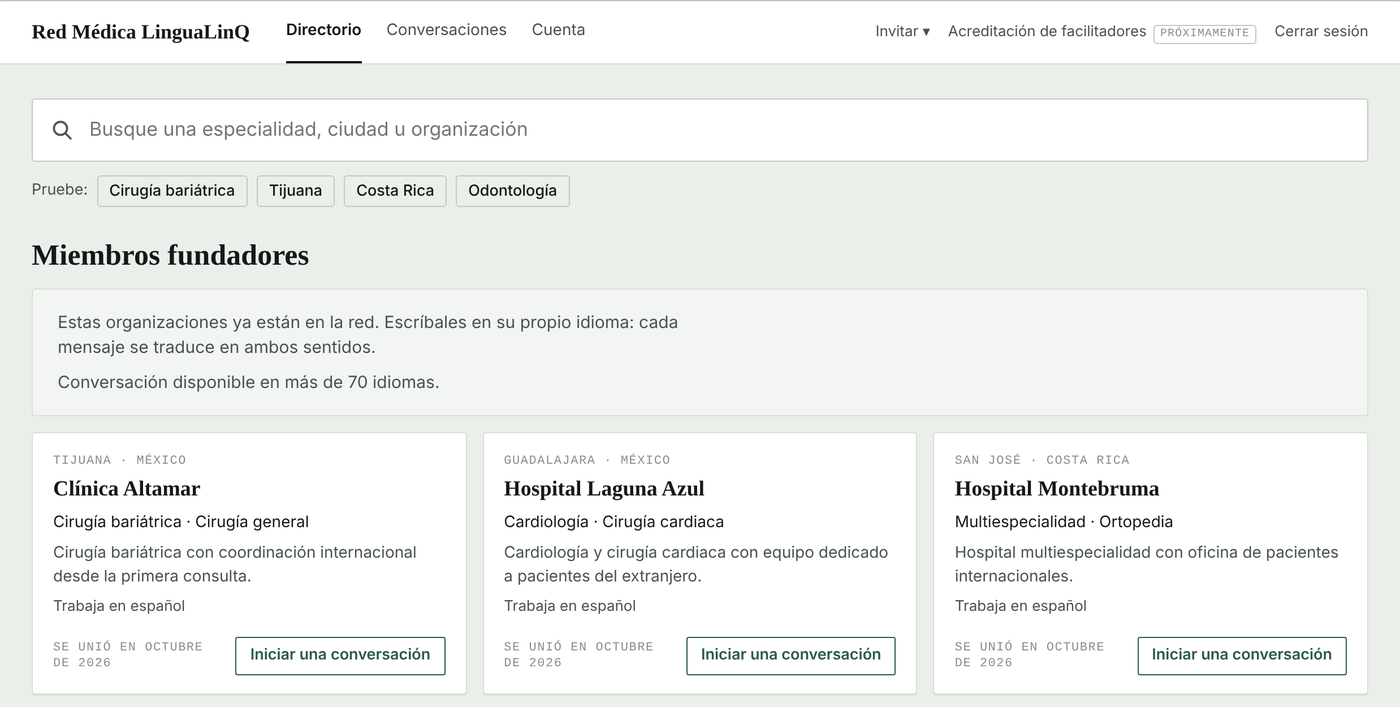Click the PRÓXIMAMENTE badge
This screenshot has width=1400, height=707.
[x=1205, y=33]
